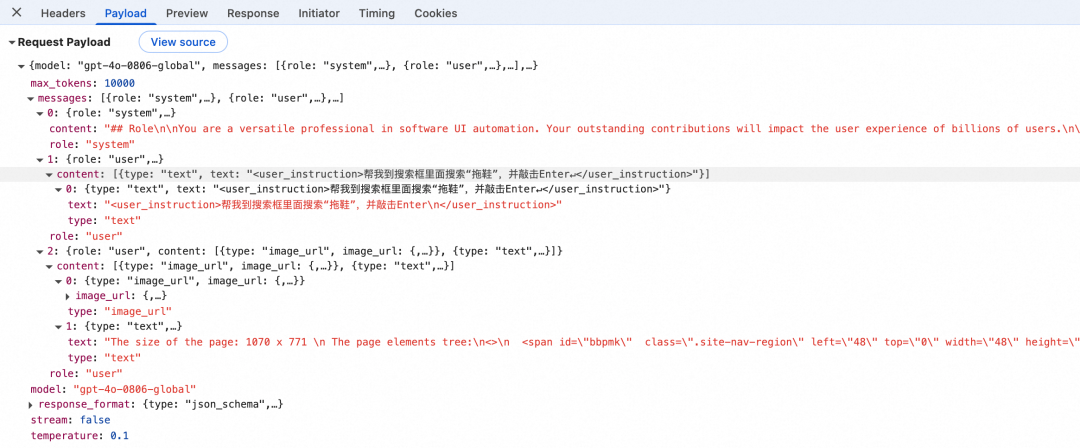Switch to the Initiator tab

tap(319, 13)
